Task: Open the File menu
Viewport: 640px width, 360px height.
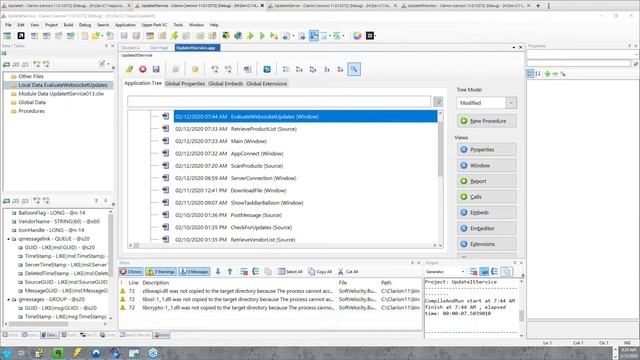Action: tap(8, 25)
